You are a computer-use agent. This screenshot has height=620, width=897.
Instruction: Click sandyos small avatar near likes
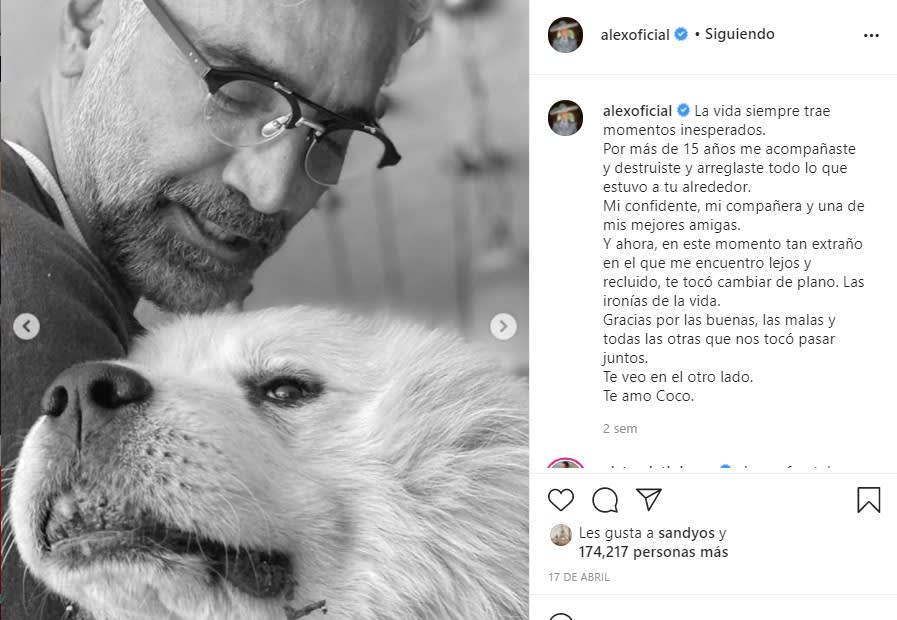click(x=561, y=535)
